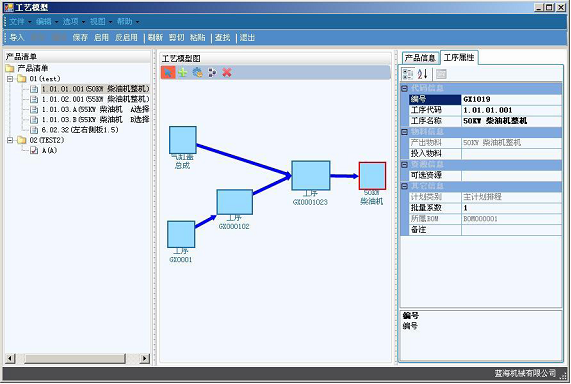Collapse the 物料信息 property category
This screenshot has width=571, height=384.
(x=404, y=132)
